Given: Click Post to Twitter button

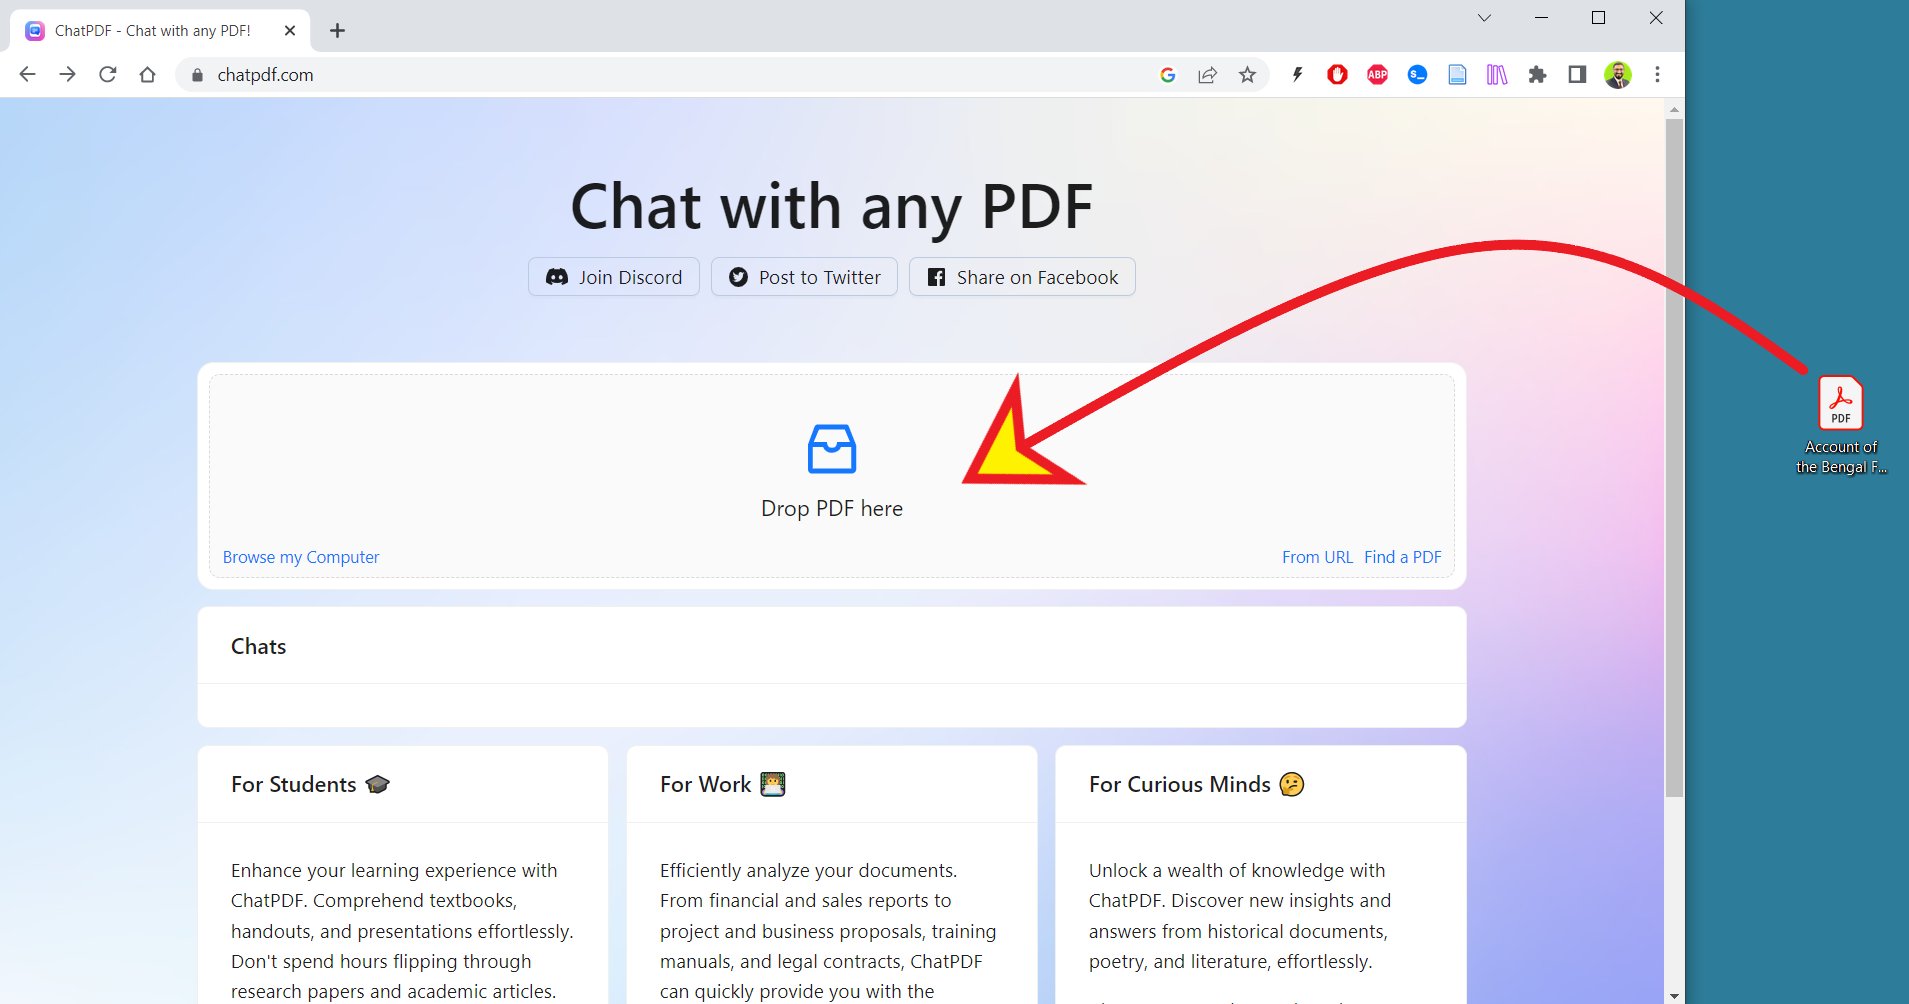Looking at the screenshot, I should 804,277.
